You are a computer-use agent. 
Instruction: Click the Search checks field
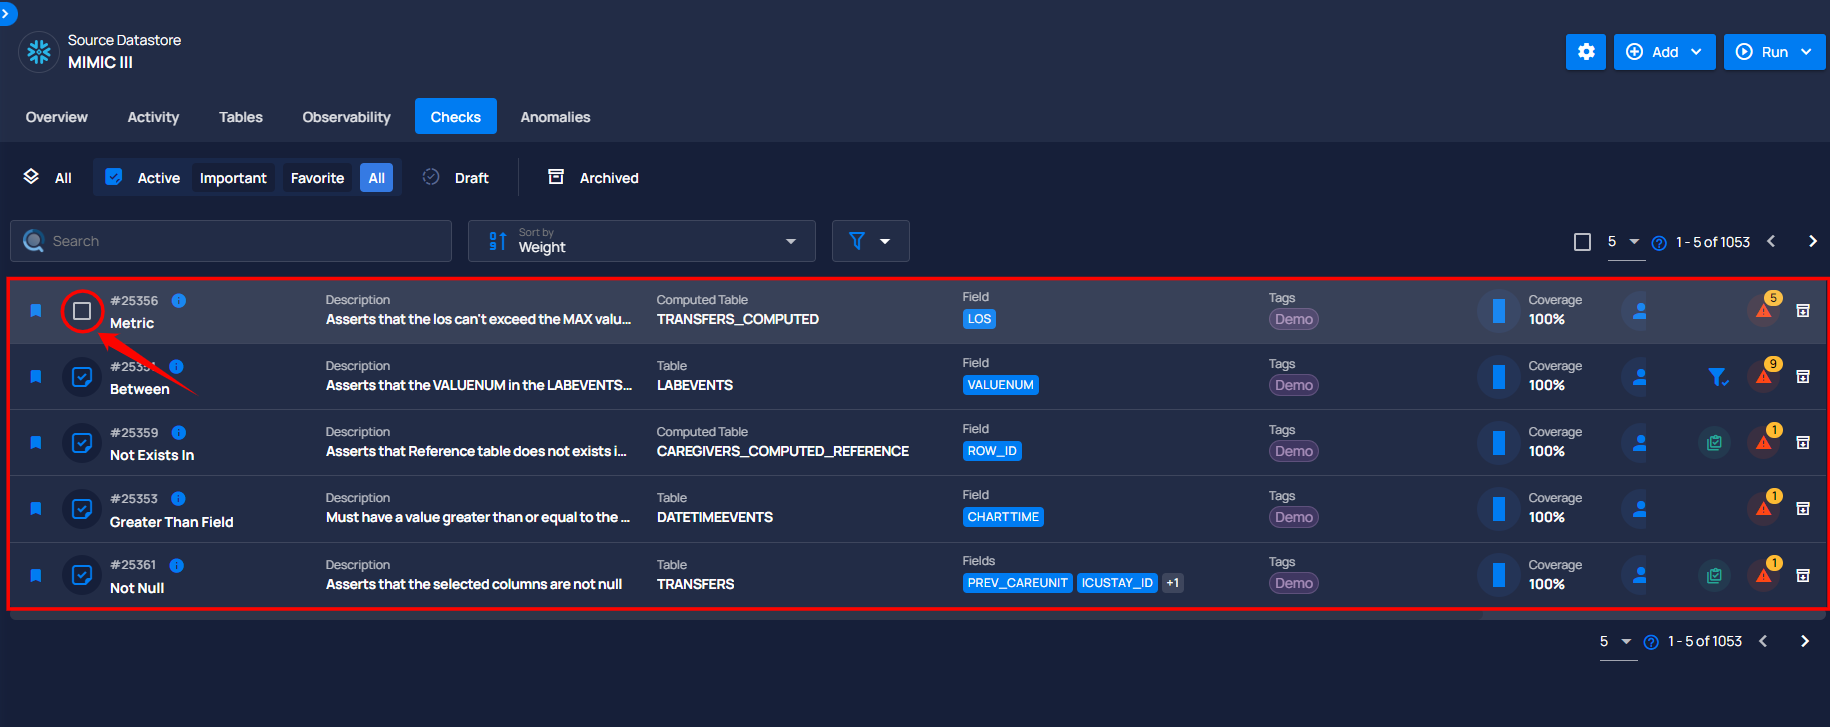[x=231, y=241]
